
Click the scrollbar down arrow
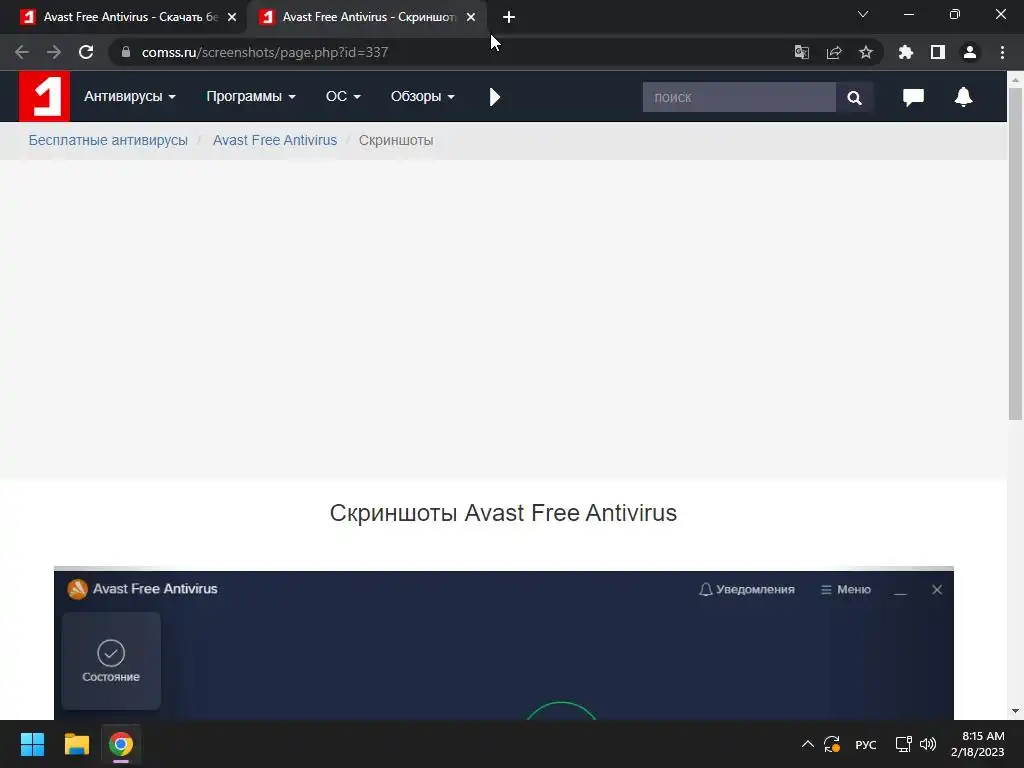click(1016, 711)
